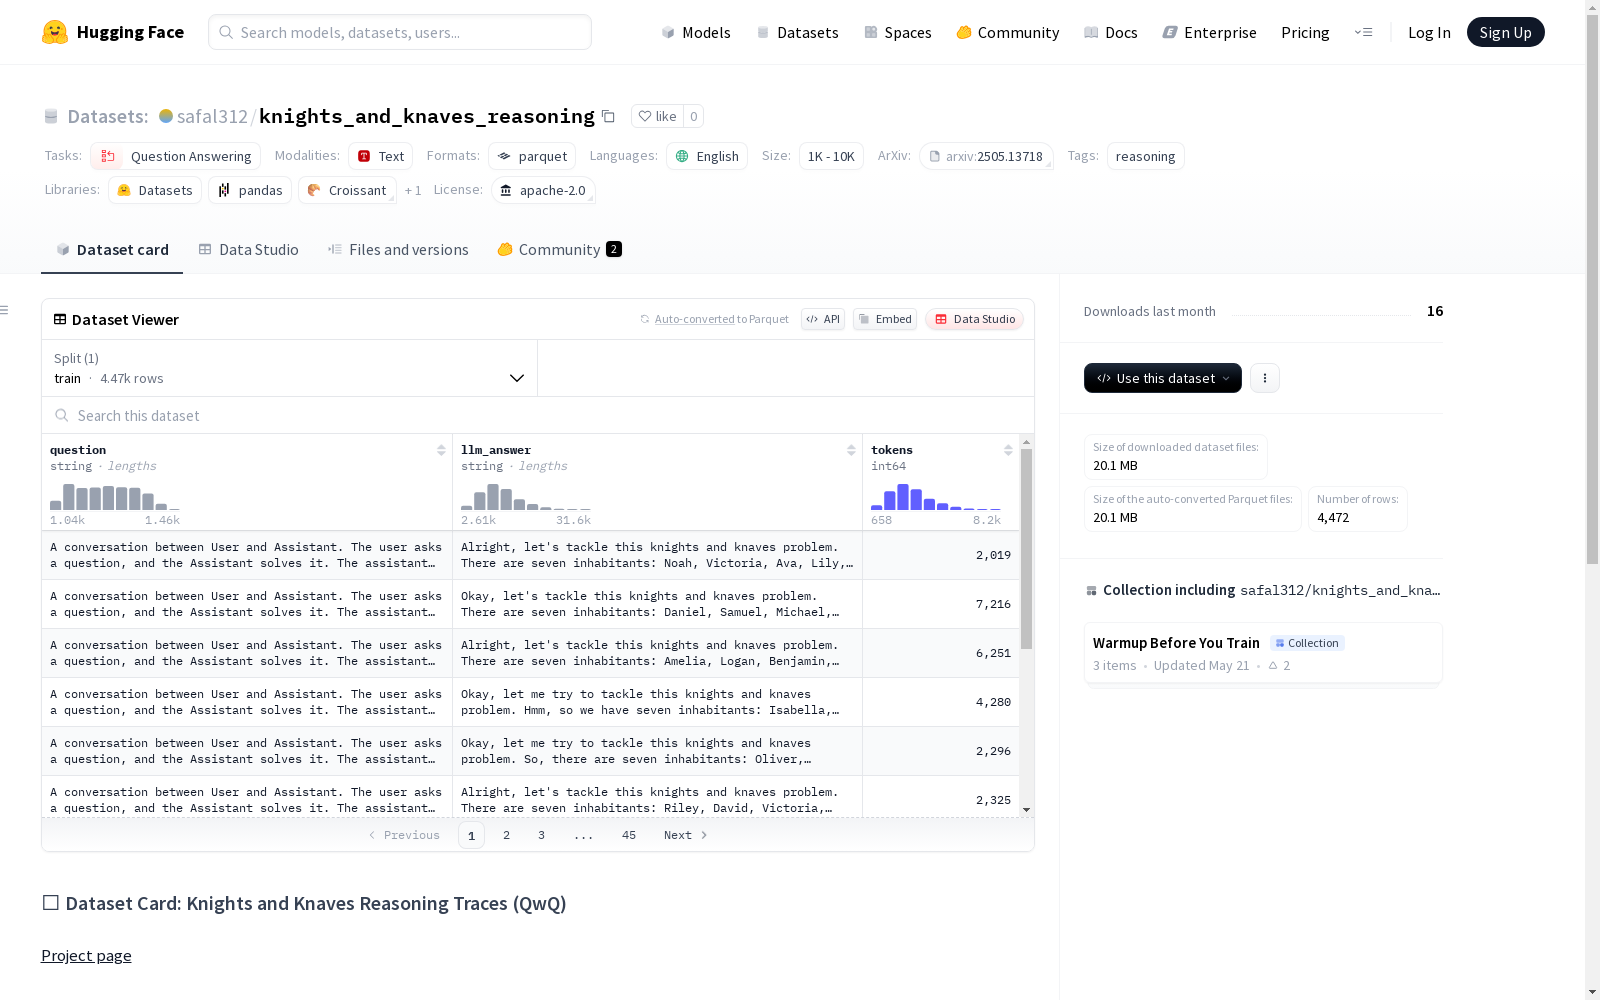The height and width of the screenshot is (1000, 1600).
Task: Go to Datasets in top navigation
Action: click(x=797, y=32)
